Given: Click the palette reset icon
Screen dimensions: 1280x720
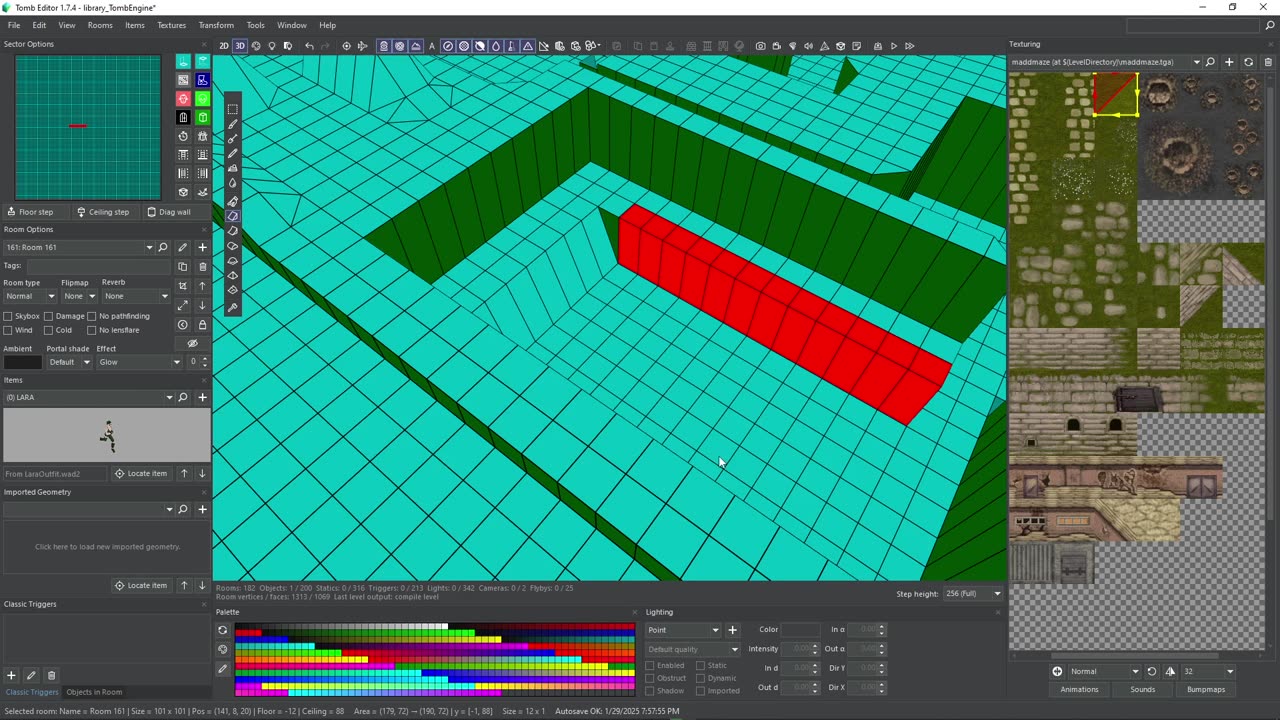Looking at the screenshot, I should coord(223,630).
